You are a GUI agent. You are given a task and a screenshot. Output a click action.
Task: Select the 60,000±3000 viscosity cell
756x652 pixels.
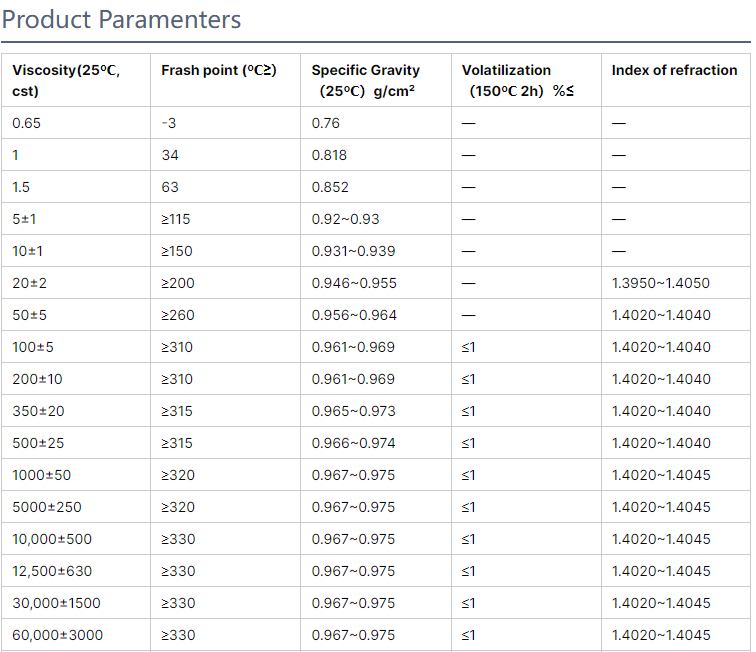click(x=57, y=635)
